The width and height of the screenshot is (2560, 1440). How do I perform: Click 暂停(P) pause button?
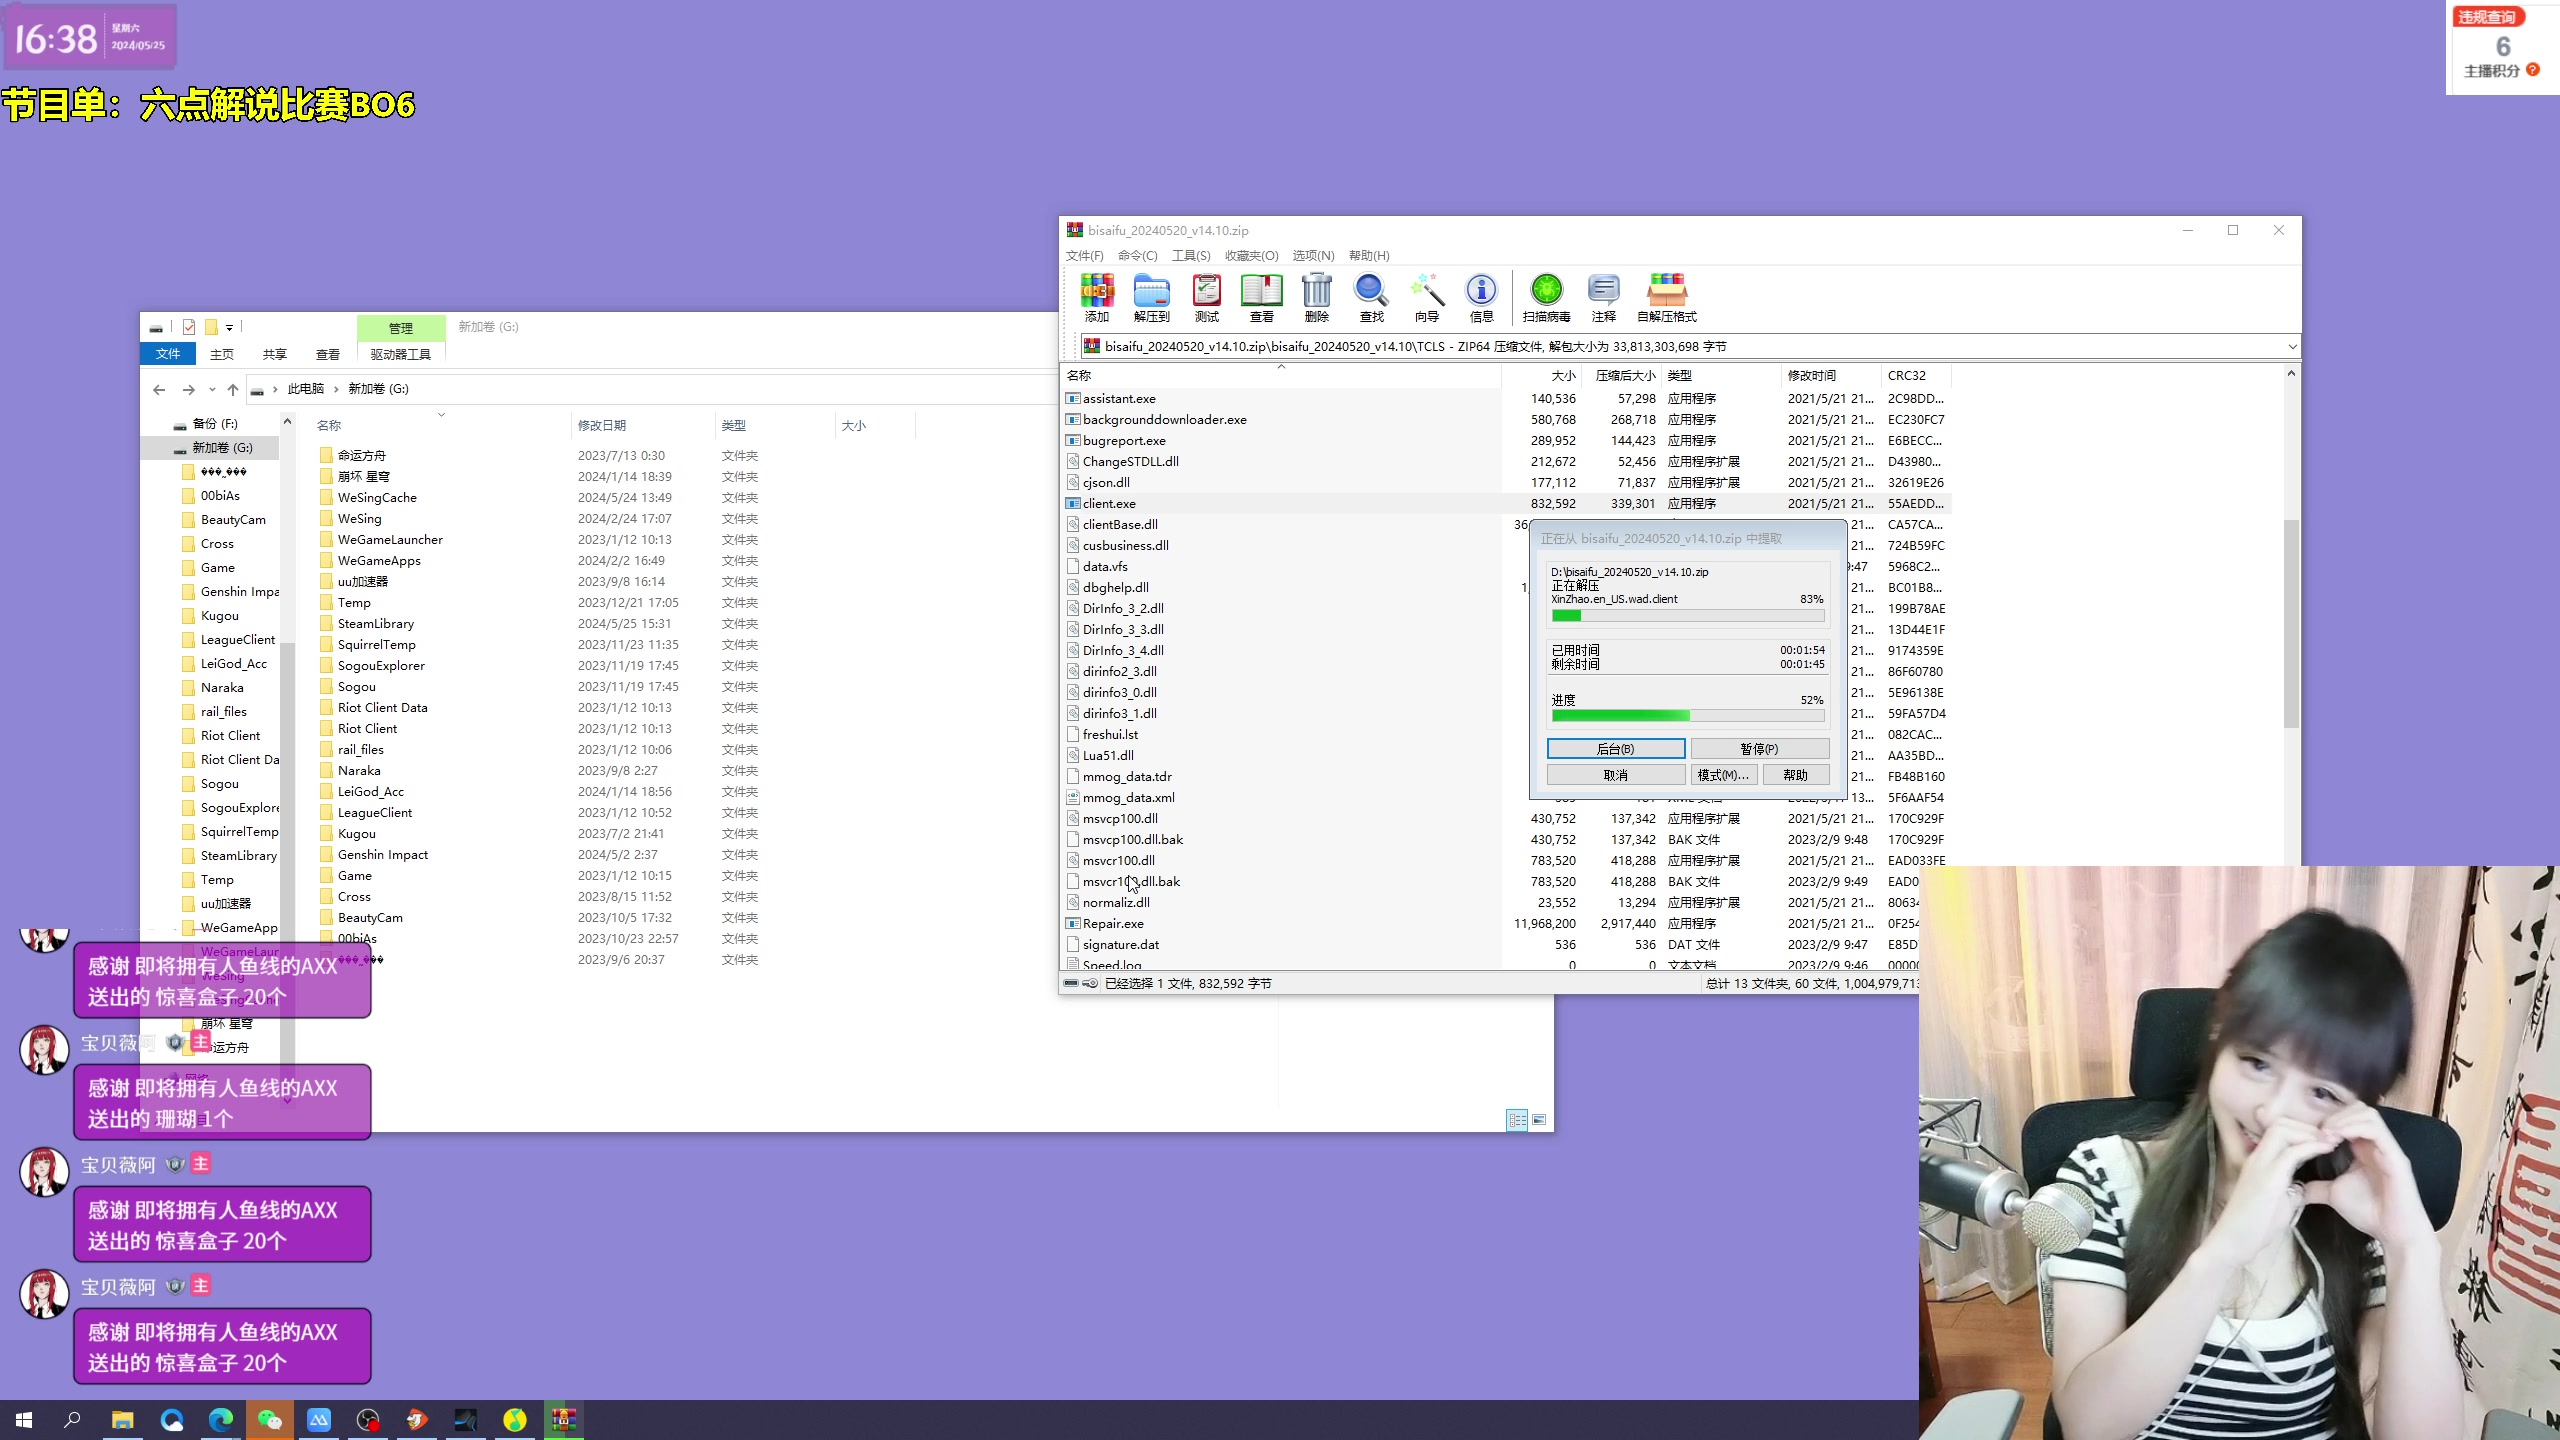[1759, 749]
